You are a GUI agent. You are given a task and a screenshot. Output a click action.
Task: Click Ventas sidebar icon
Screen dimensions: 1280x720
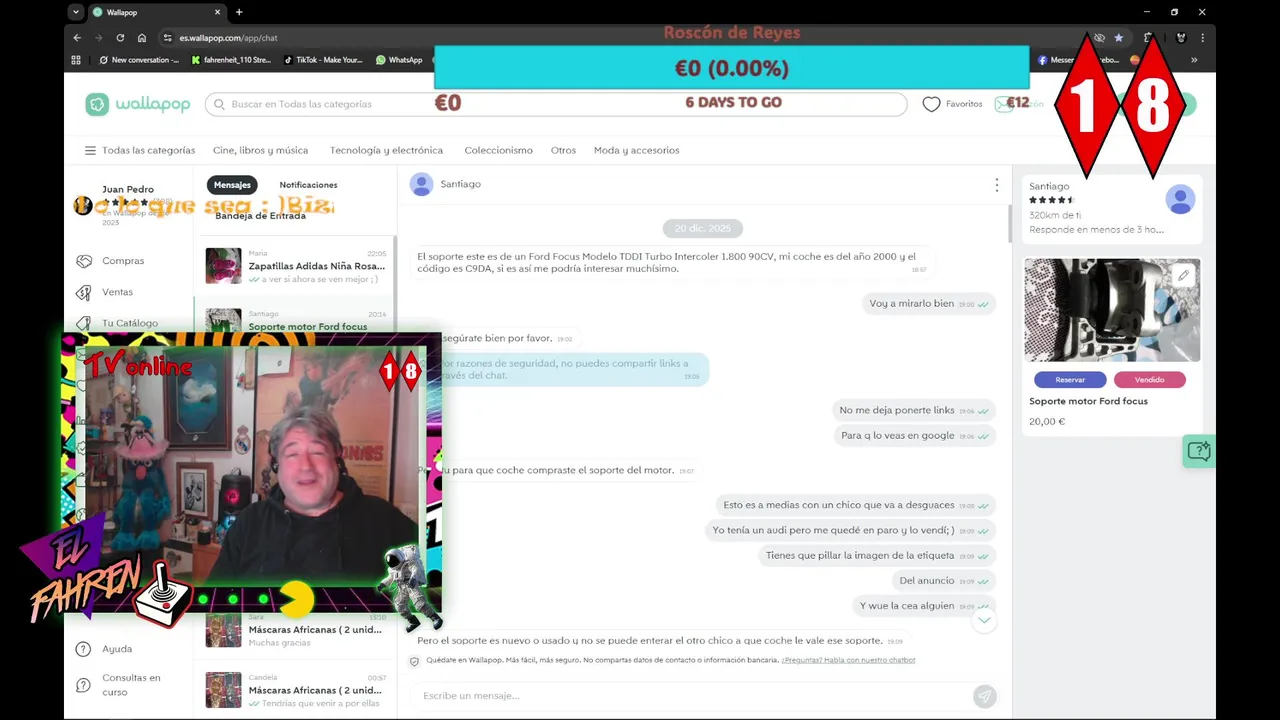pos(84,292)
